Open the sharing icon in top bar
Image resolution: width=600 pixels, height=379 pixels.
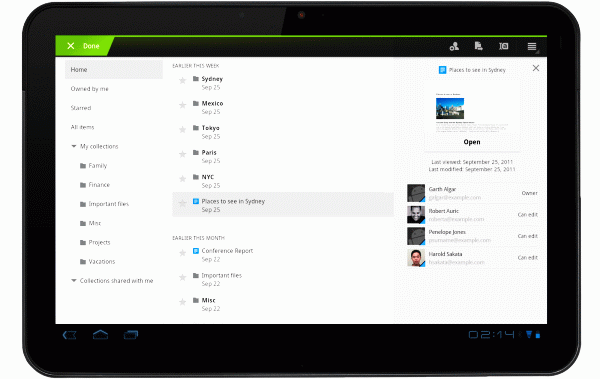[454, 46]
